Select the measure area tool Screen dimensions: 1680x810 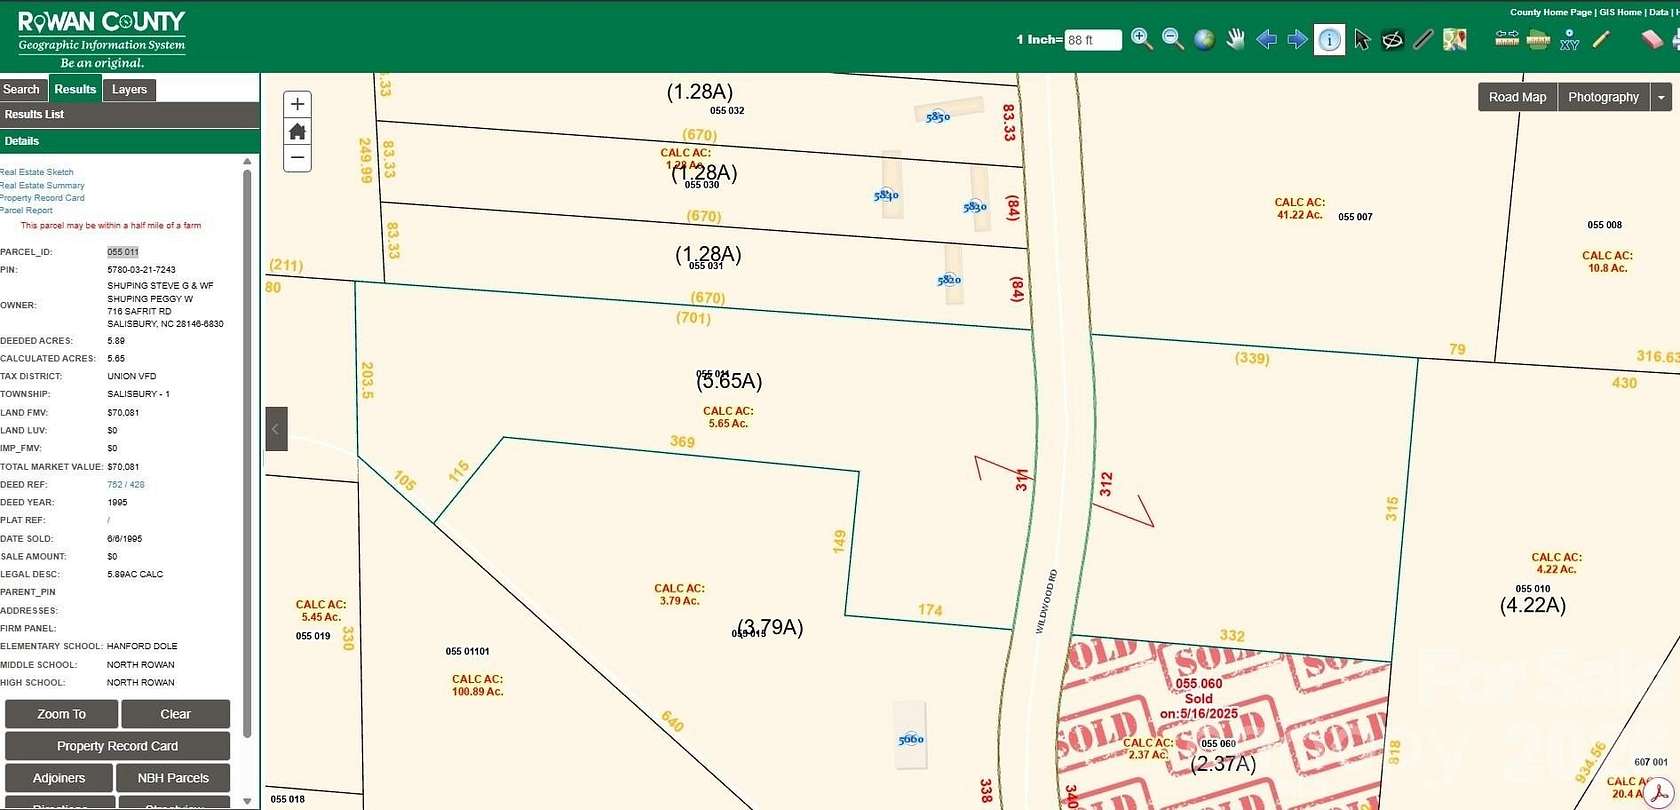(1538, 39)
